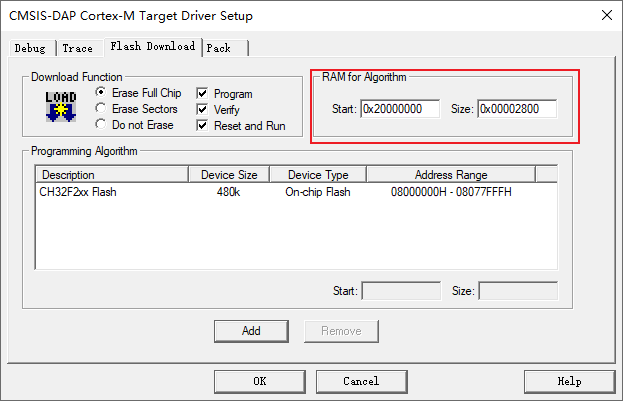The height and width of the screenshot is (401, 623).
Task: Switch to the Debug tab
Action: tap(30, 48)
